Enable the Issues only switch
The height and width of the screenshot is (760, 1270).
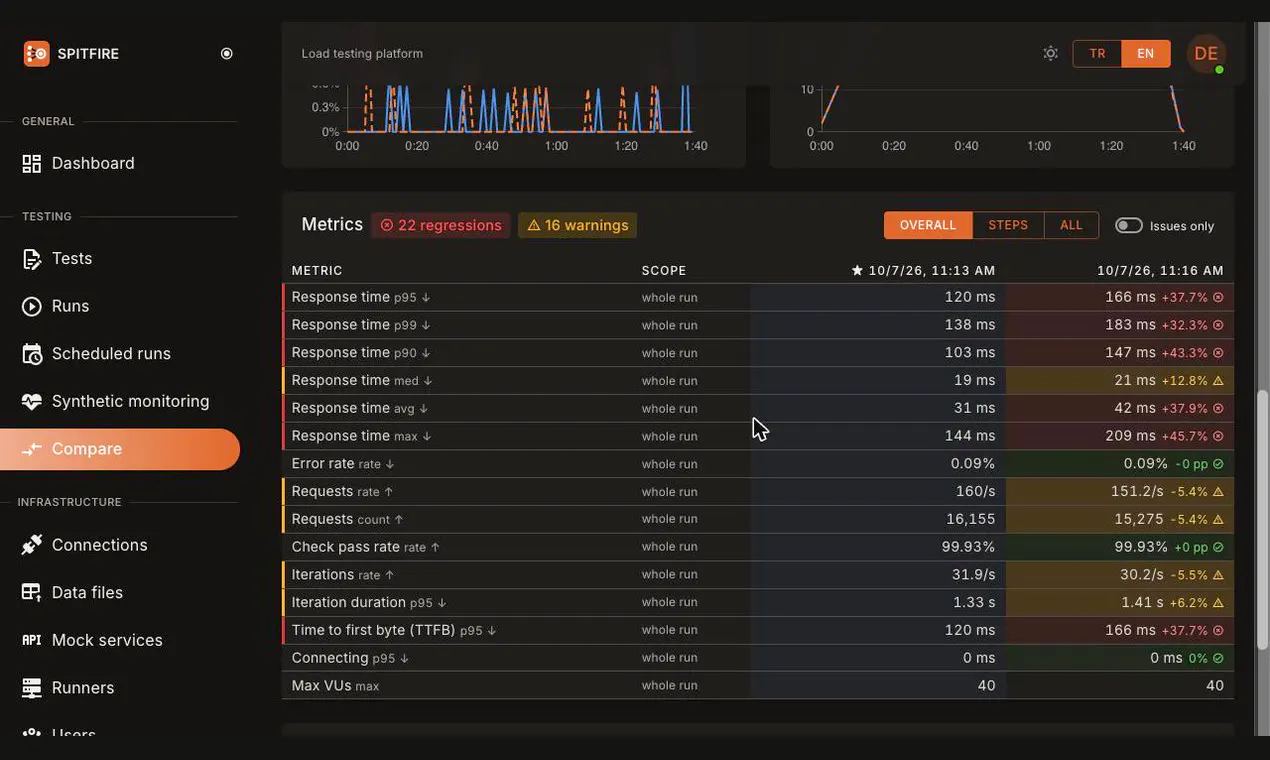[x=1129, y=226]
